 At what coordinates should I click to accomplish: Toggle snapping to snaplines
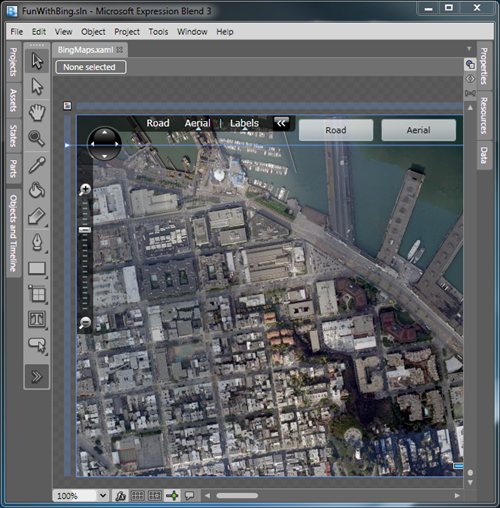(172, 496)
